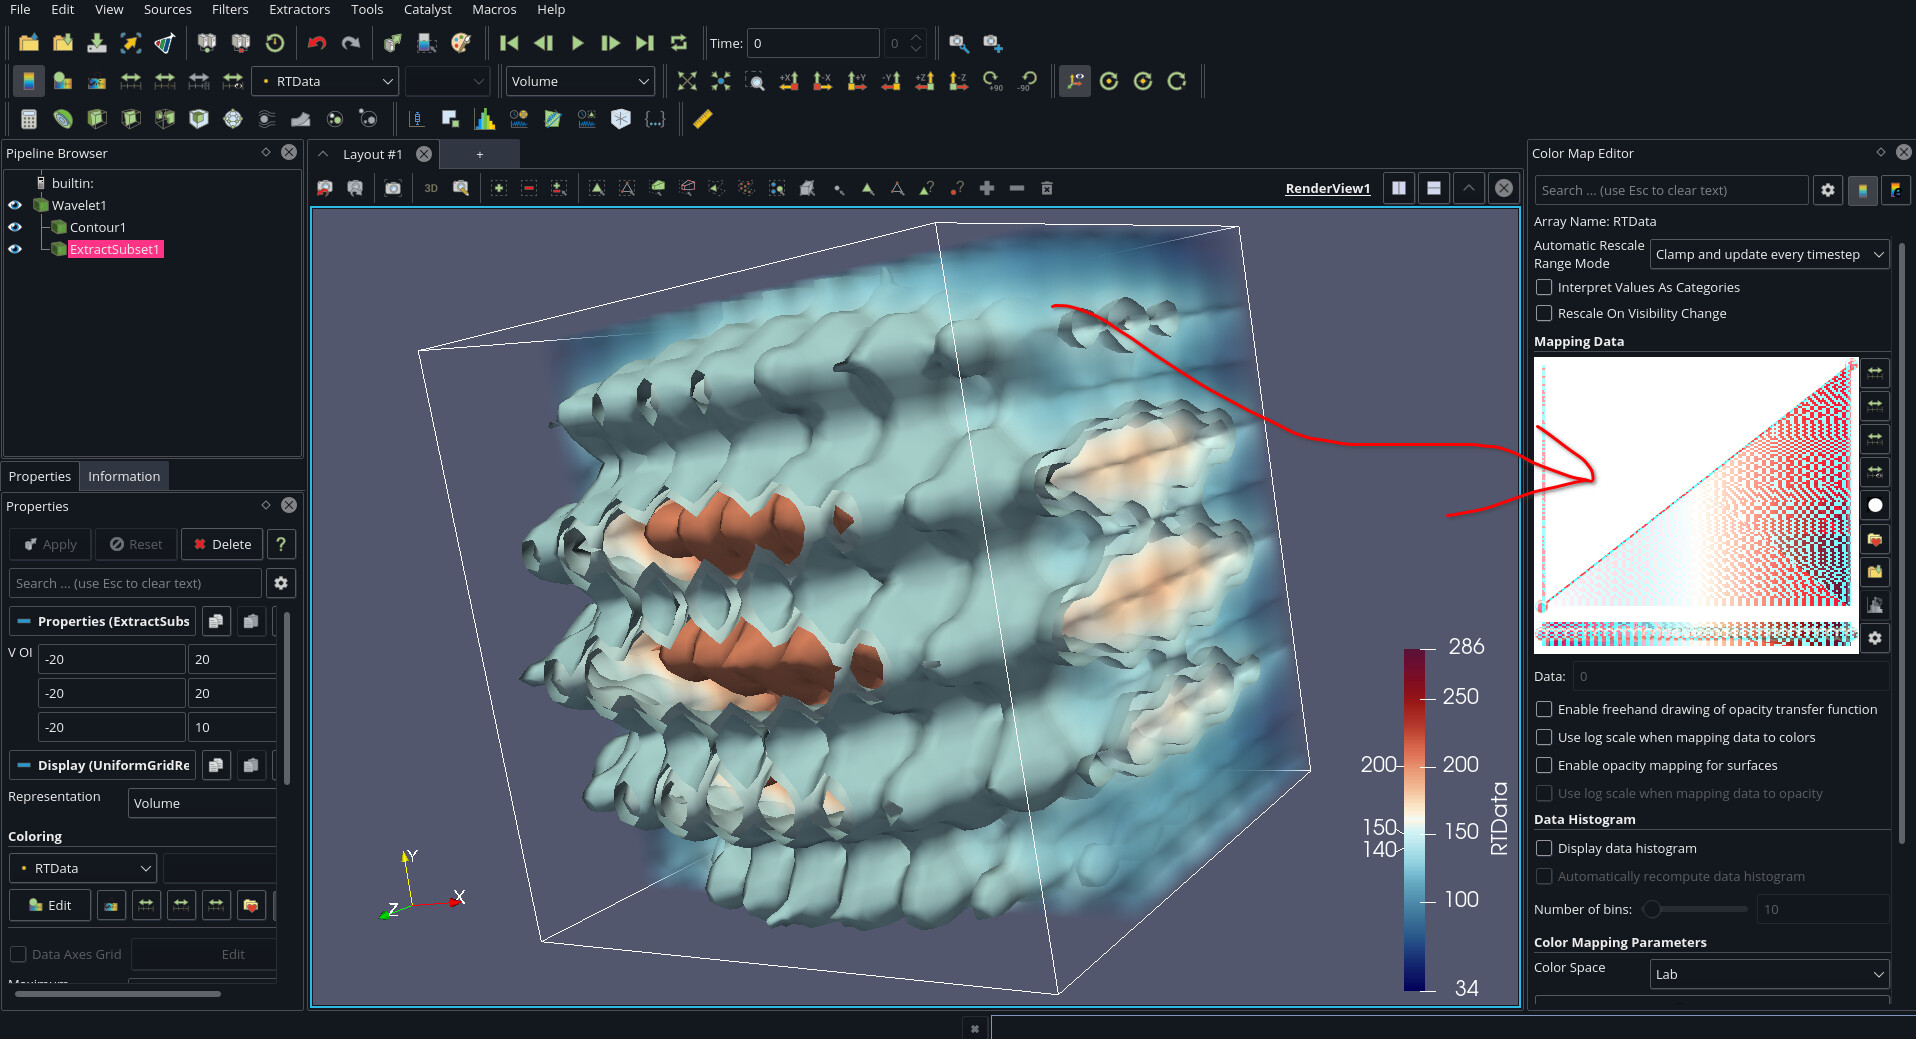
Task: Choose color preset in Color Map Editor
Action: (x=1875, y=540)
